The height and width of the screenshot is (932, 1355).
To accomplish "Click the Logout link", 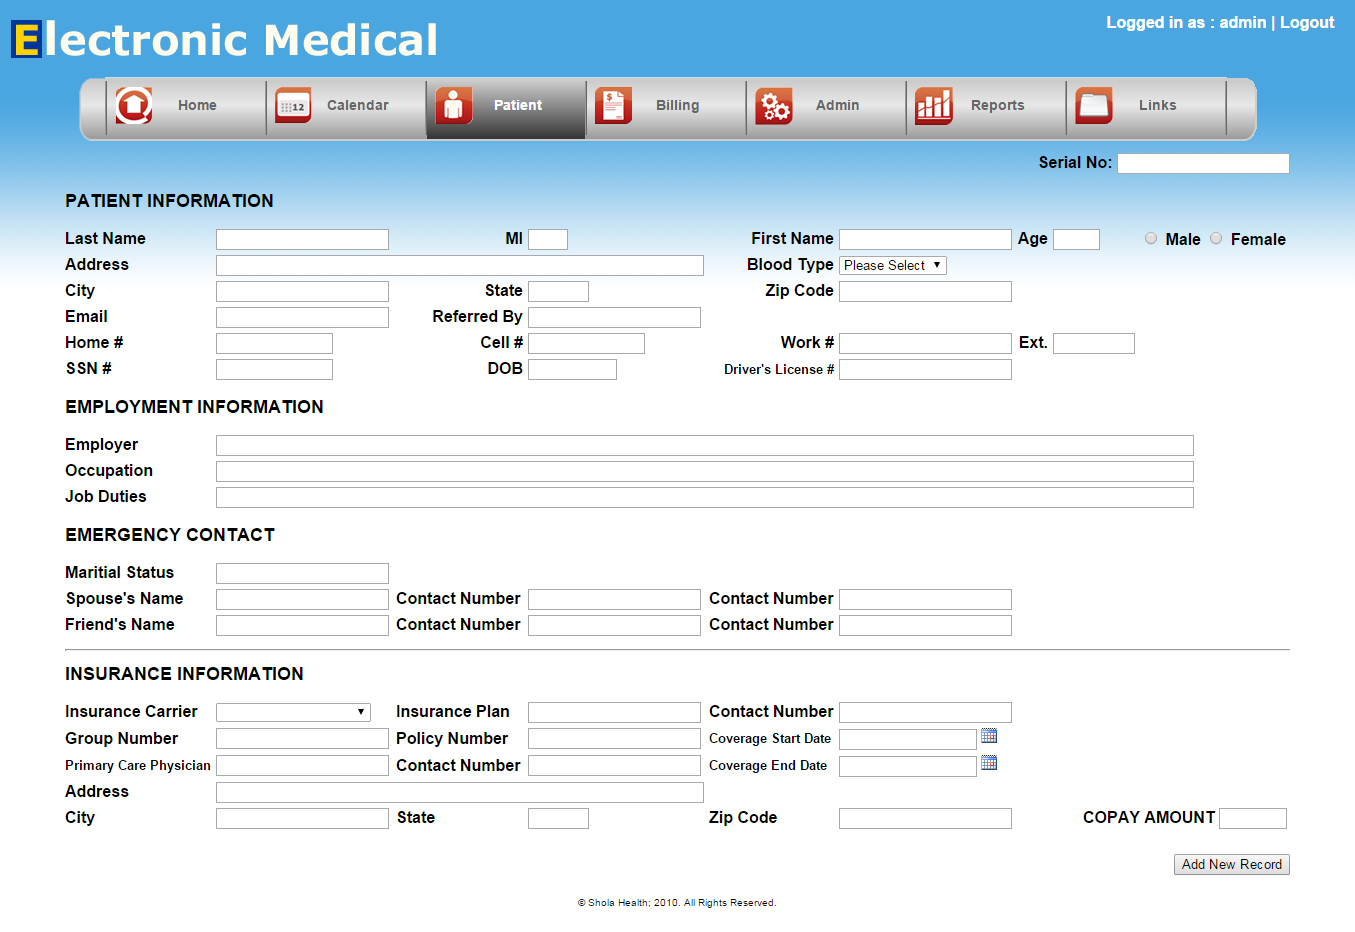I will coord(1307,22).
